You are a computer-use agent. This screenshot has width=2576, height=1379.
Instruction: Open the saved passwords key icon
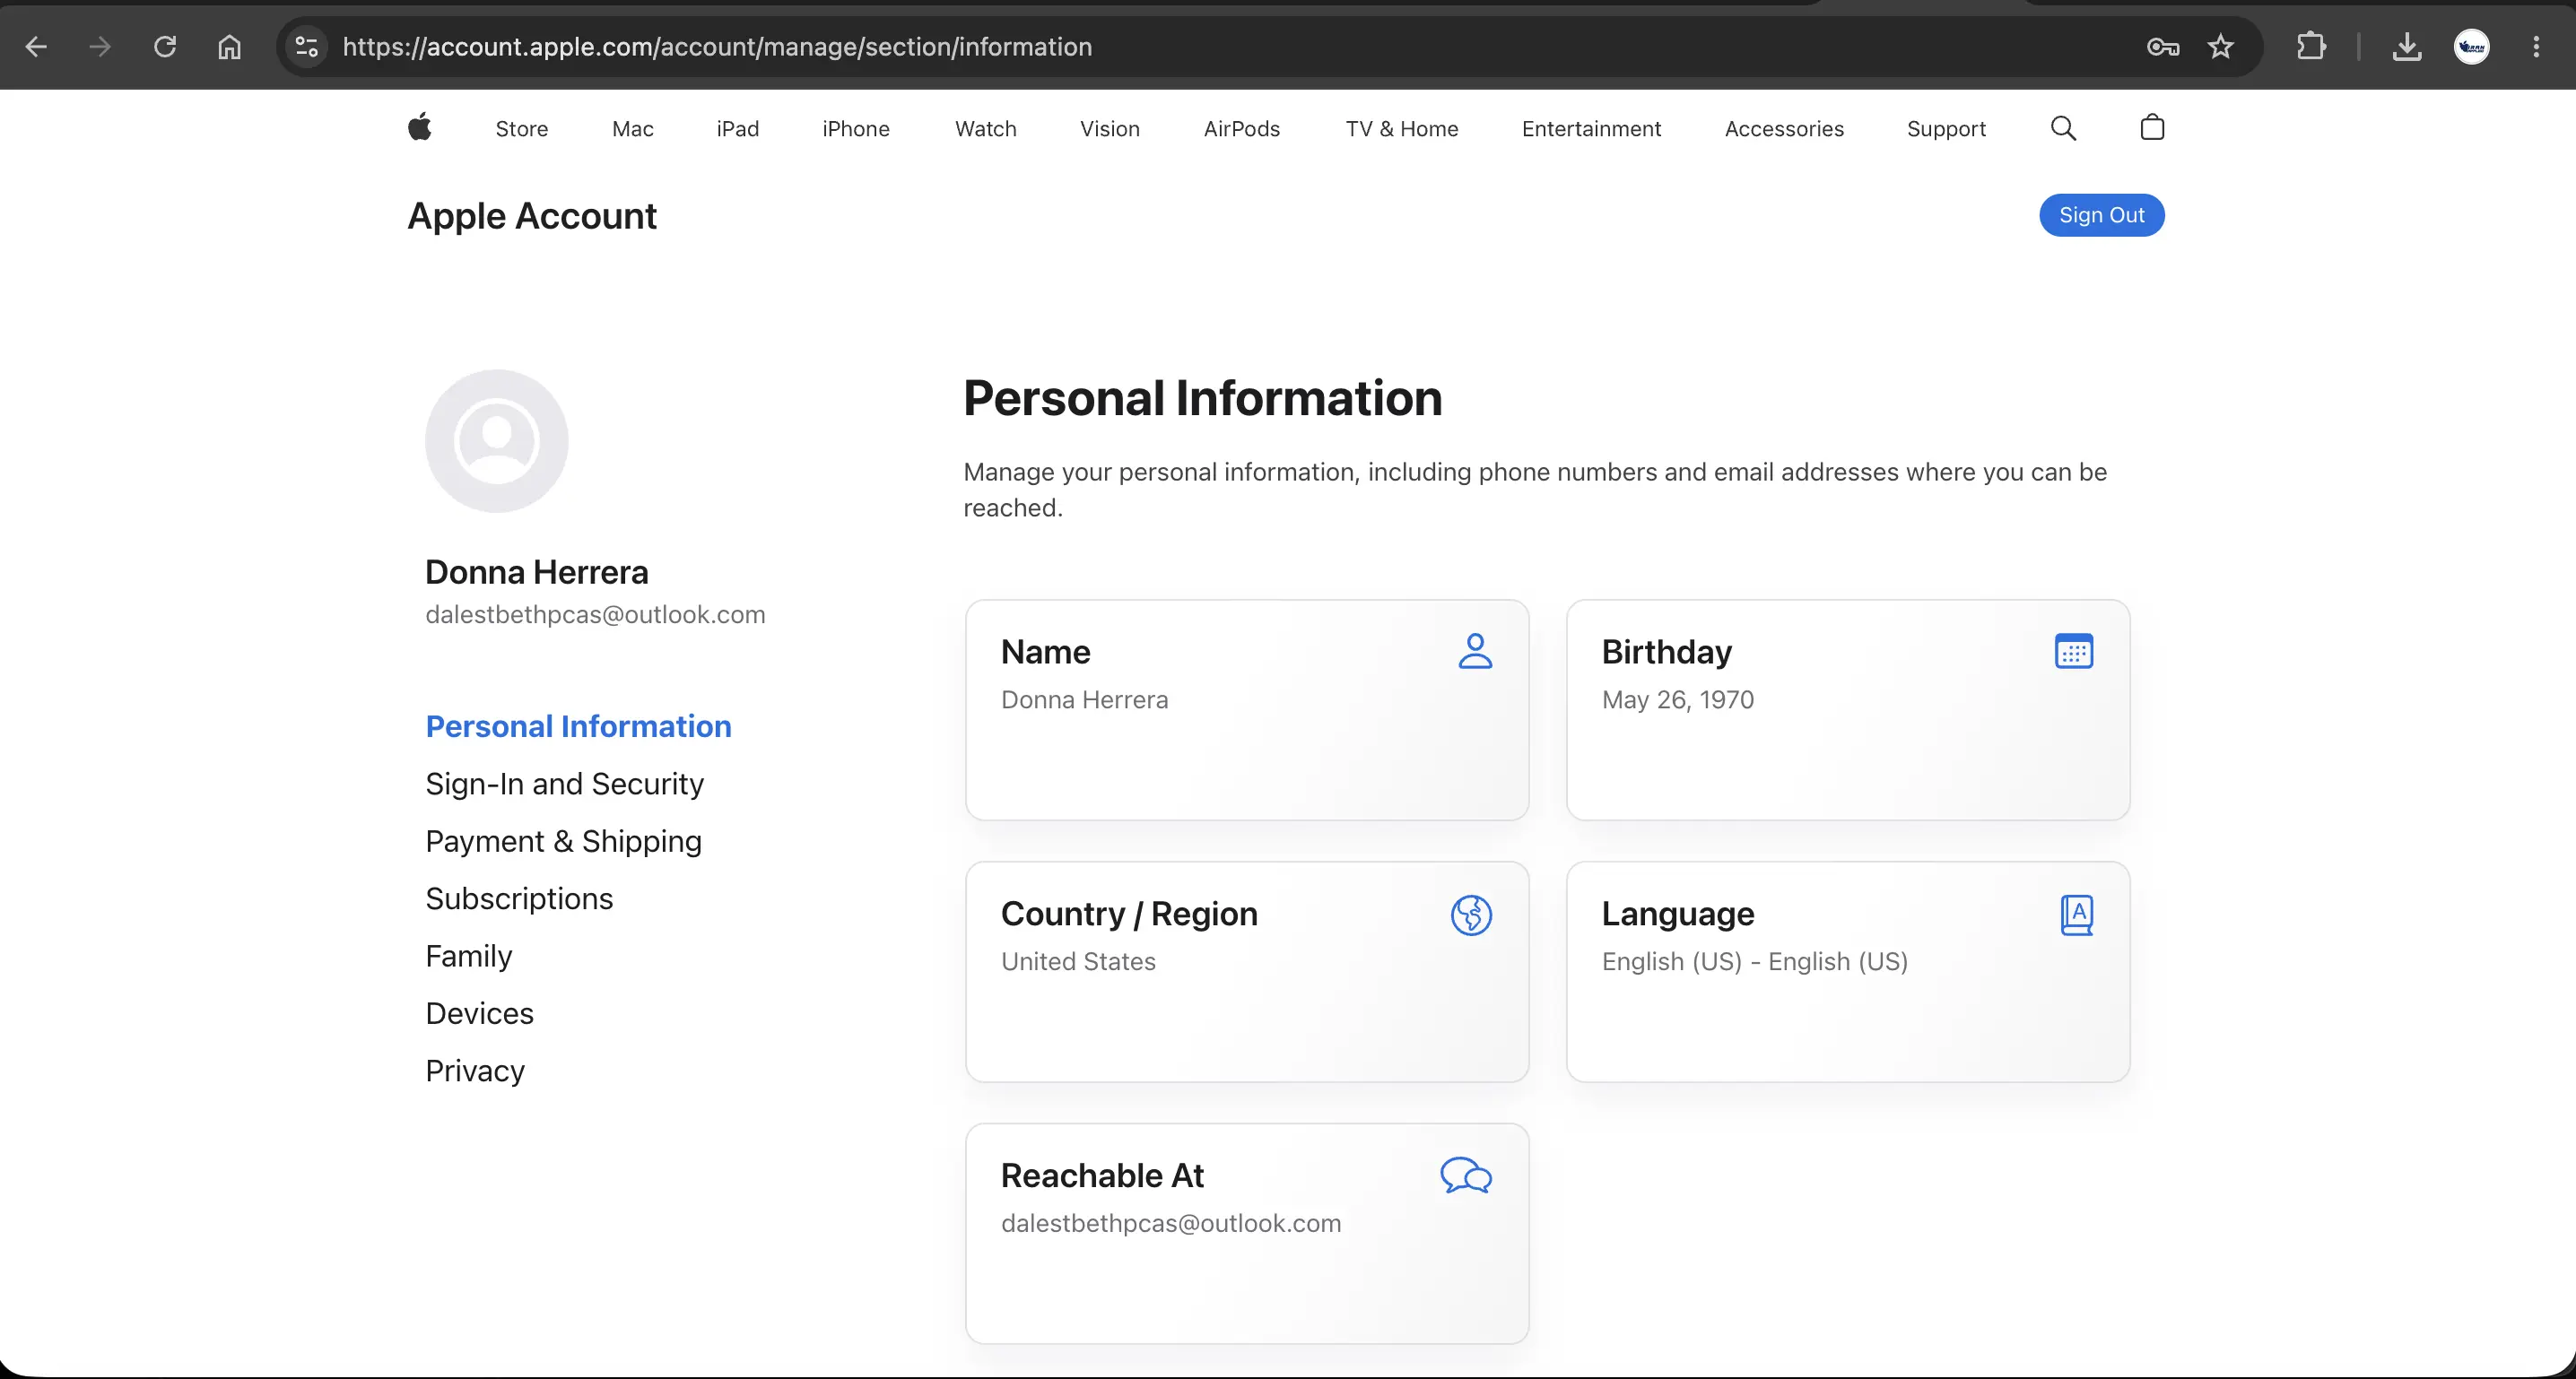point(2163,47)
